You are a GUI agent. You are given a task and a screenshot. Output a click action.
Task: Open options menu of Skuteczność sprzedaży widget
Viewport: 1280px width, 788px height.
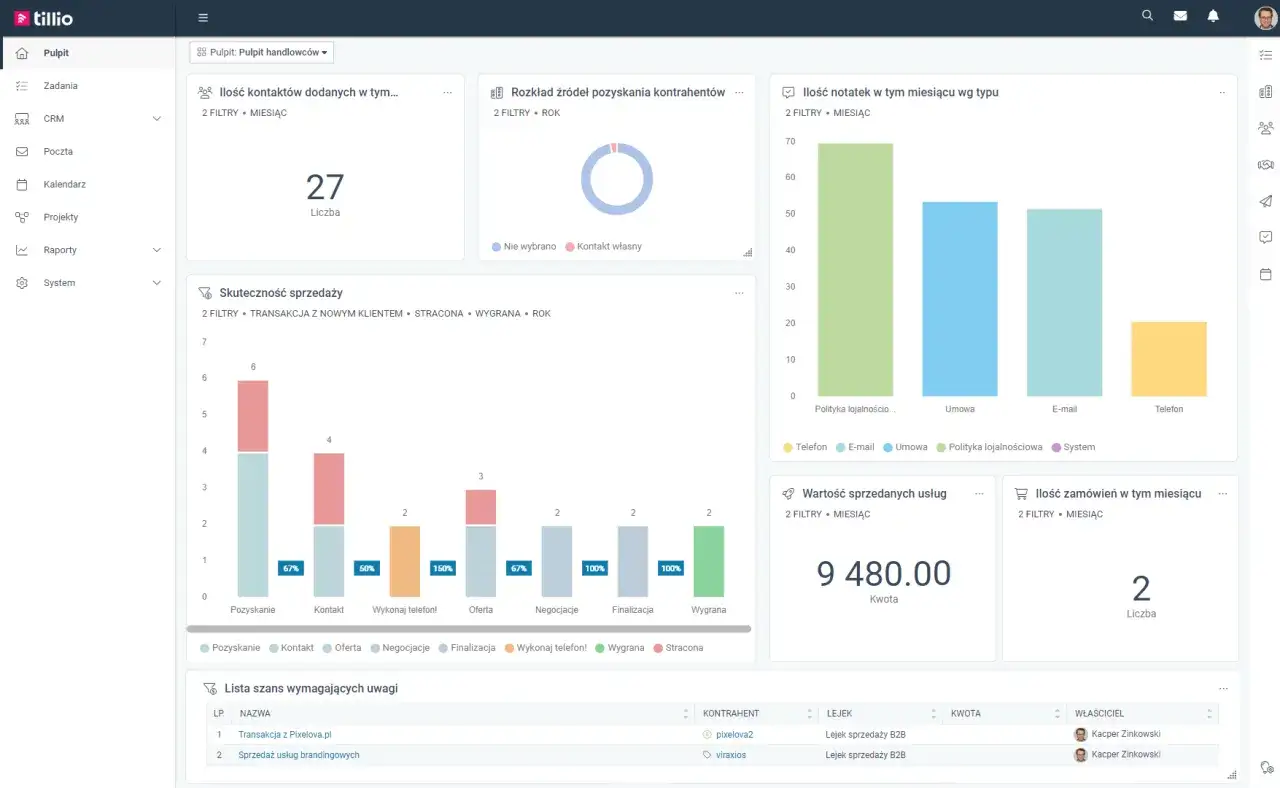[x=739, y=293]
